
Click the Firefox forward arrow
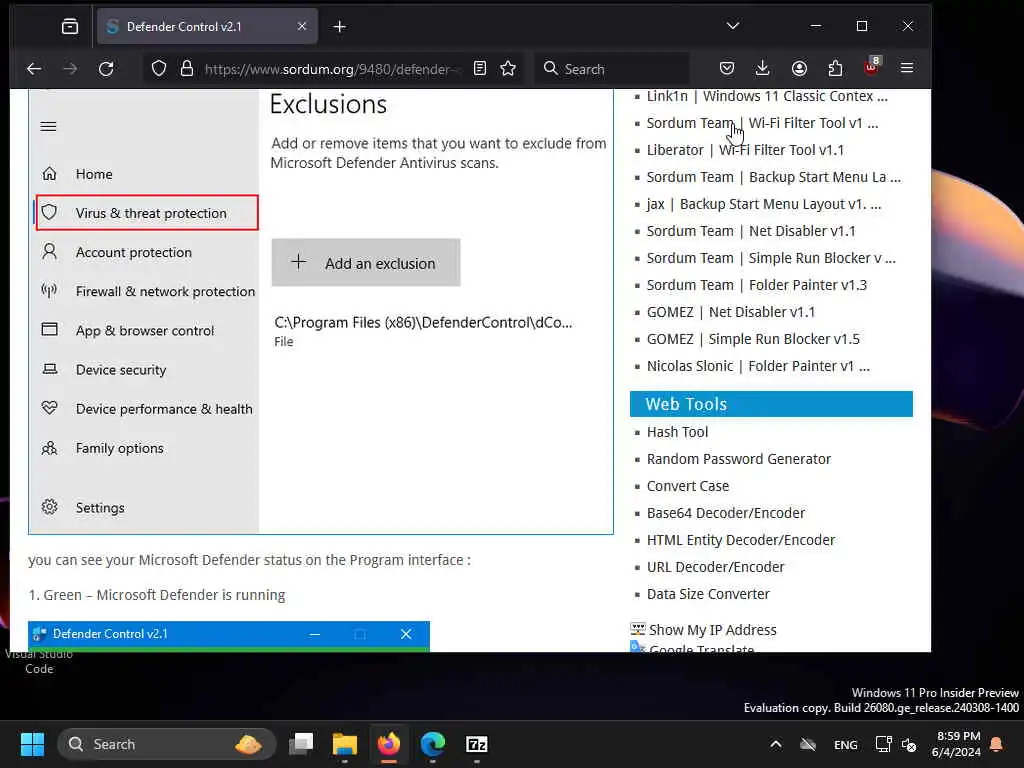pyautogui.click(x=70, y=69)
